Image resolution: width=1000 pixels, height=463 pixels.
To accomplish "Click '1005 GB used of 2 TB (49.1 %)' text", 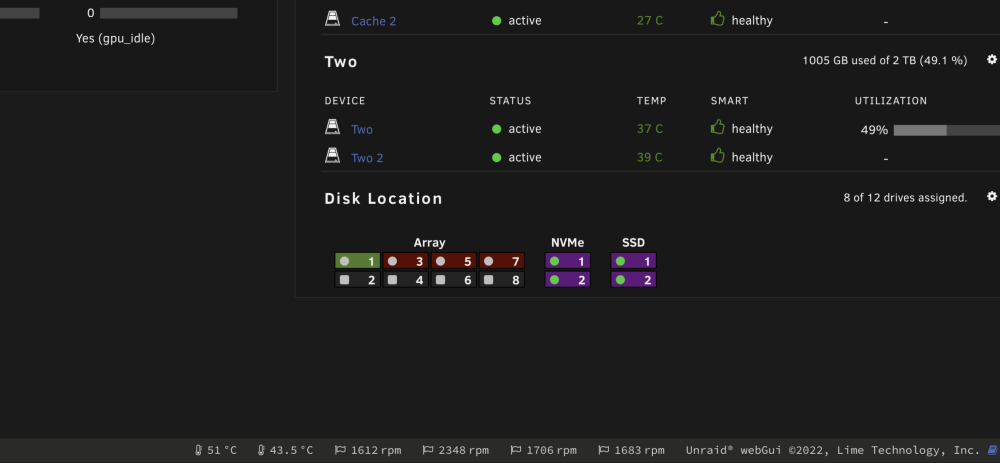I will (885, 61).
